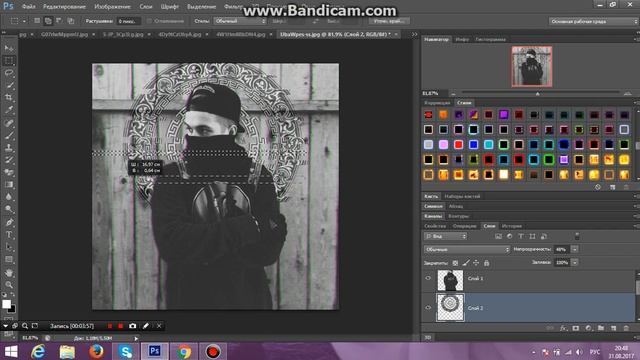The height and width of the screenshot is (360, 640).
Task: Select the Crop tool
Action: (9, 98)
